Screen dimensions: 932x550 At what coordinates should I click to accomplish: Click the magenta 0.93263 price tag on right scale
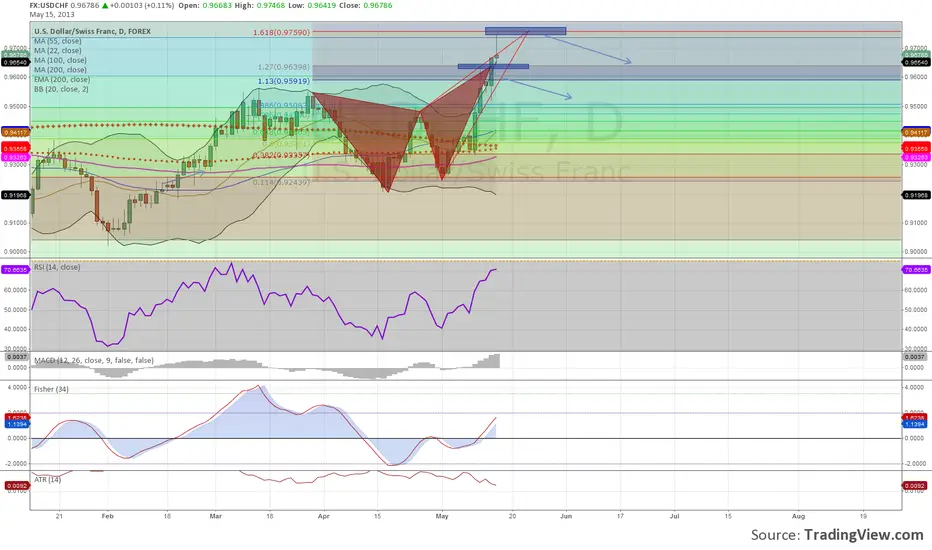click(x=916, y=157)
